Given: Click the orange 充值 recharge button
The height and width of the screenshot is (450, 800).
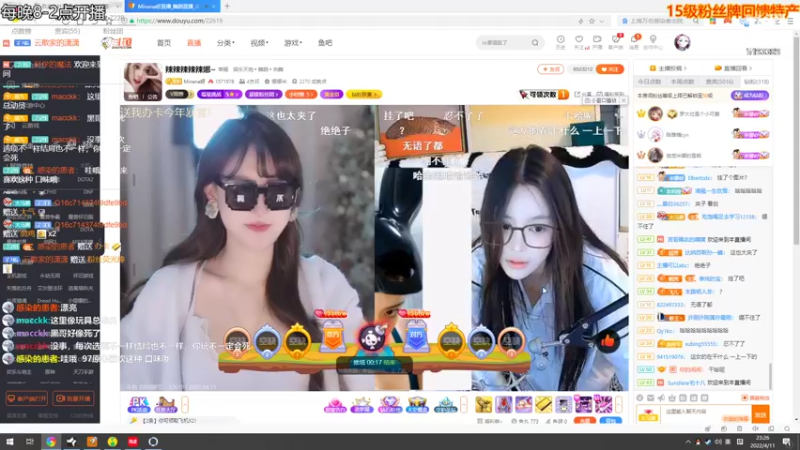Looking at the screenshot, I should 585,421.
